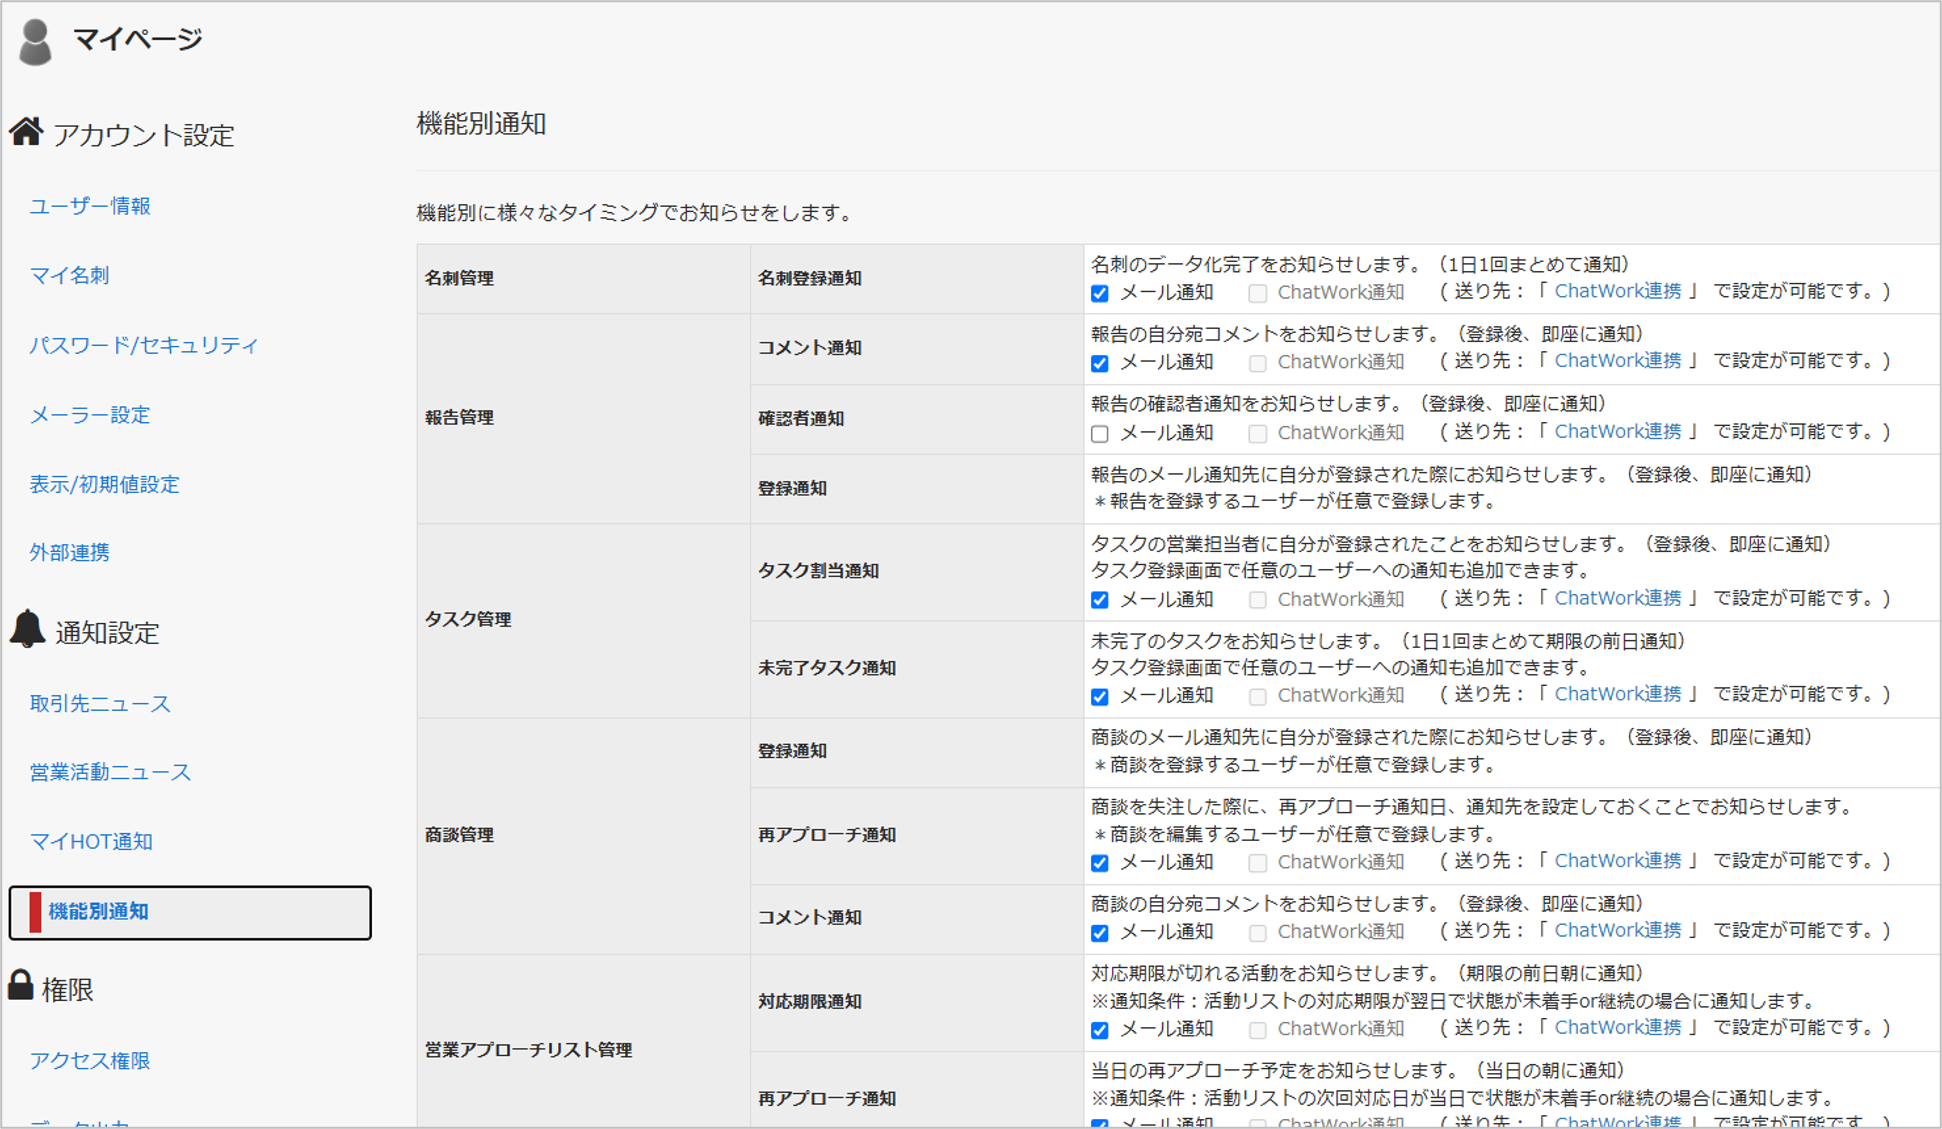Viewport: 1942px width, 1129px height.
Task: Open ユーザー情報 in the sidebar
Action: pos(90,206)
